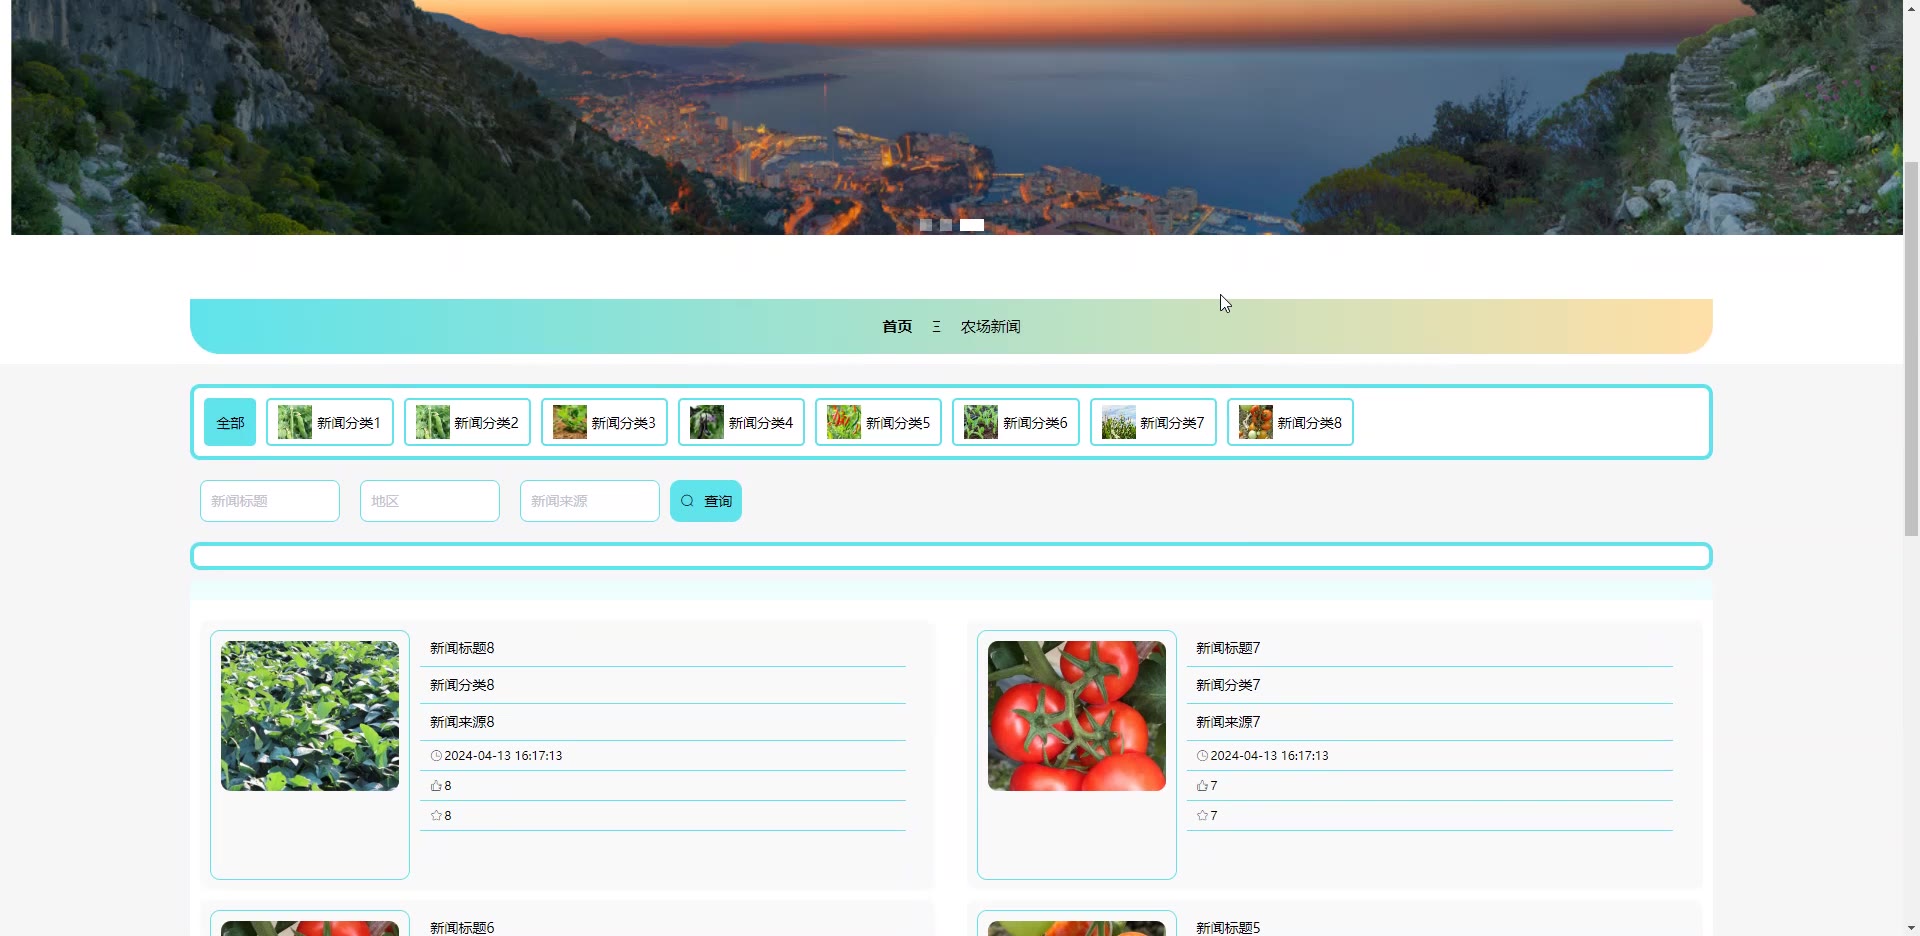Focus the 新闻标题 search input
The width and height of the screenshot is (1920, 936).
[270, 501]
